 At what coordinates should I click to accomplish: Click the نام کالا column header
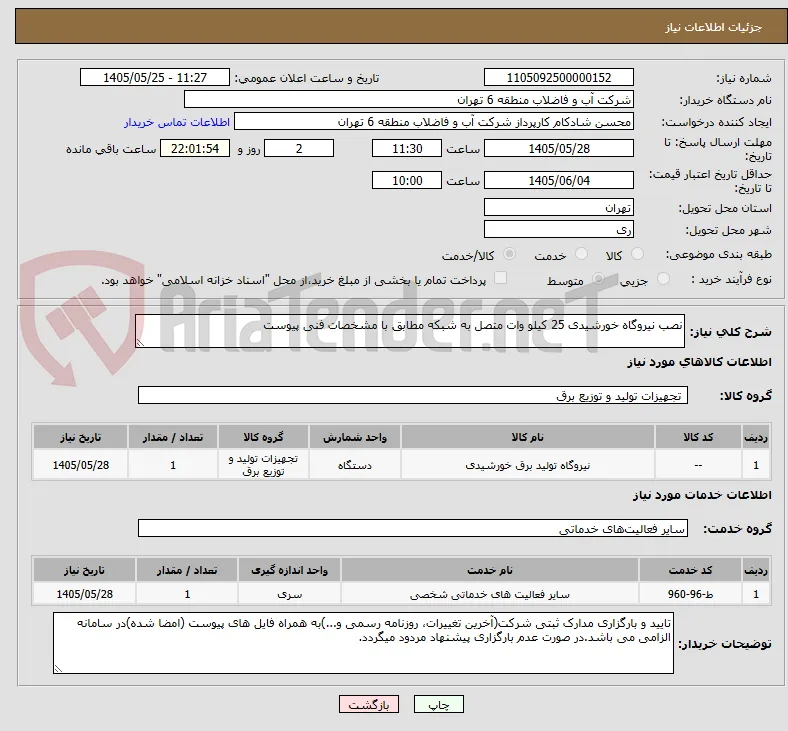(x=528, y=437)
